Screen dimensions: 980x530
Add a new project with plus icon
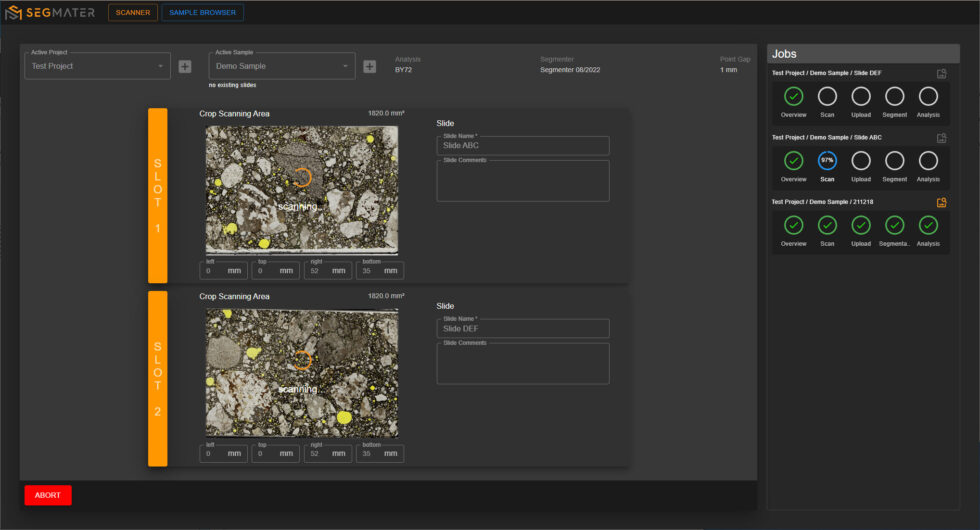point(185,66)
